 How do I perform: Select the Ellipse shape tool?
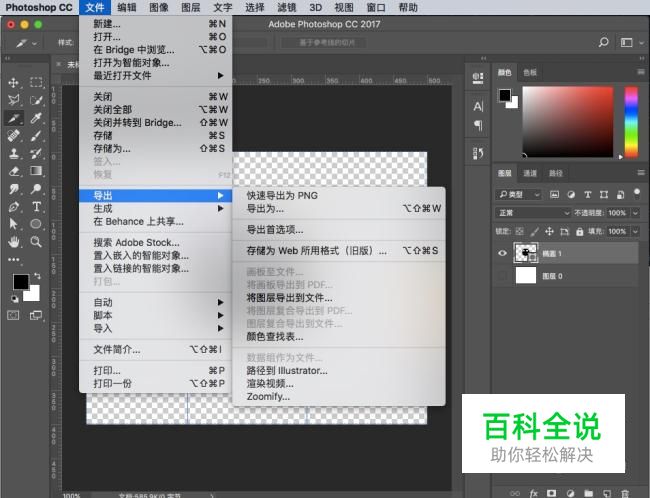pyautogui.click(x=36, y=224)
